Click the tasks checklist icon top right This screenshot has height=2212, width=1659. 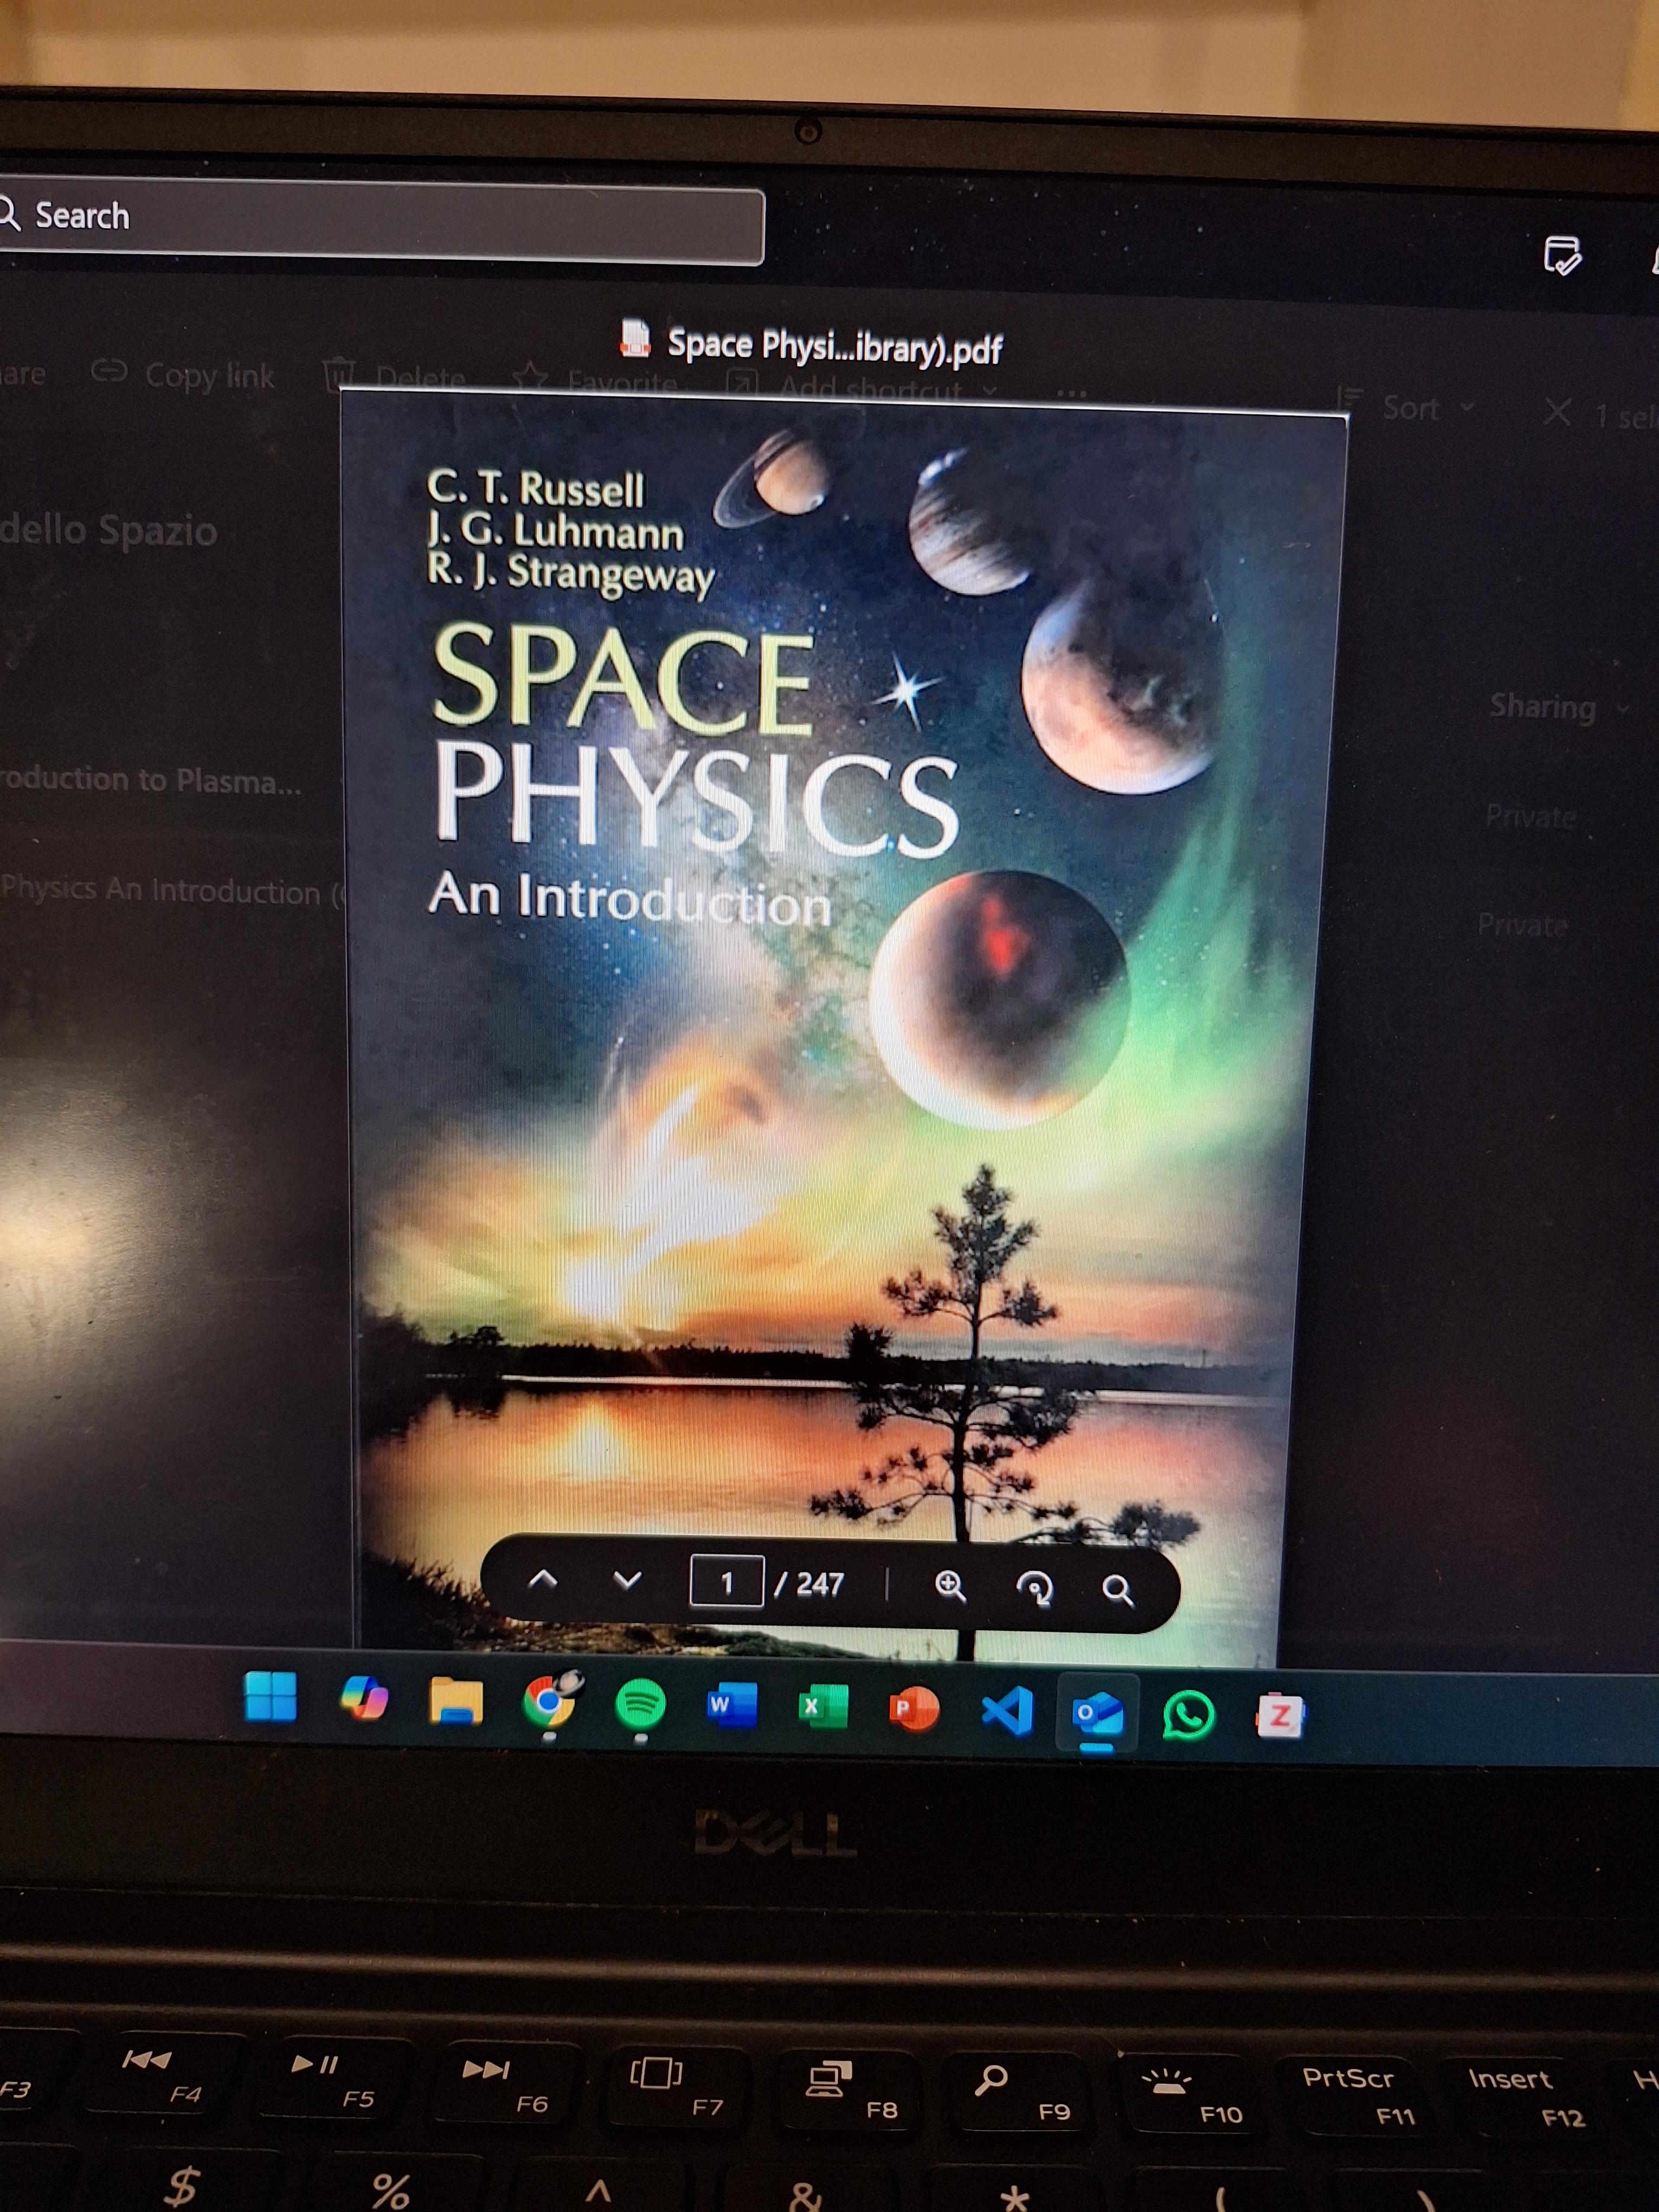1562,257
